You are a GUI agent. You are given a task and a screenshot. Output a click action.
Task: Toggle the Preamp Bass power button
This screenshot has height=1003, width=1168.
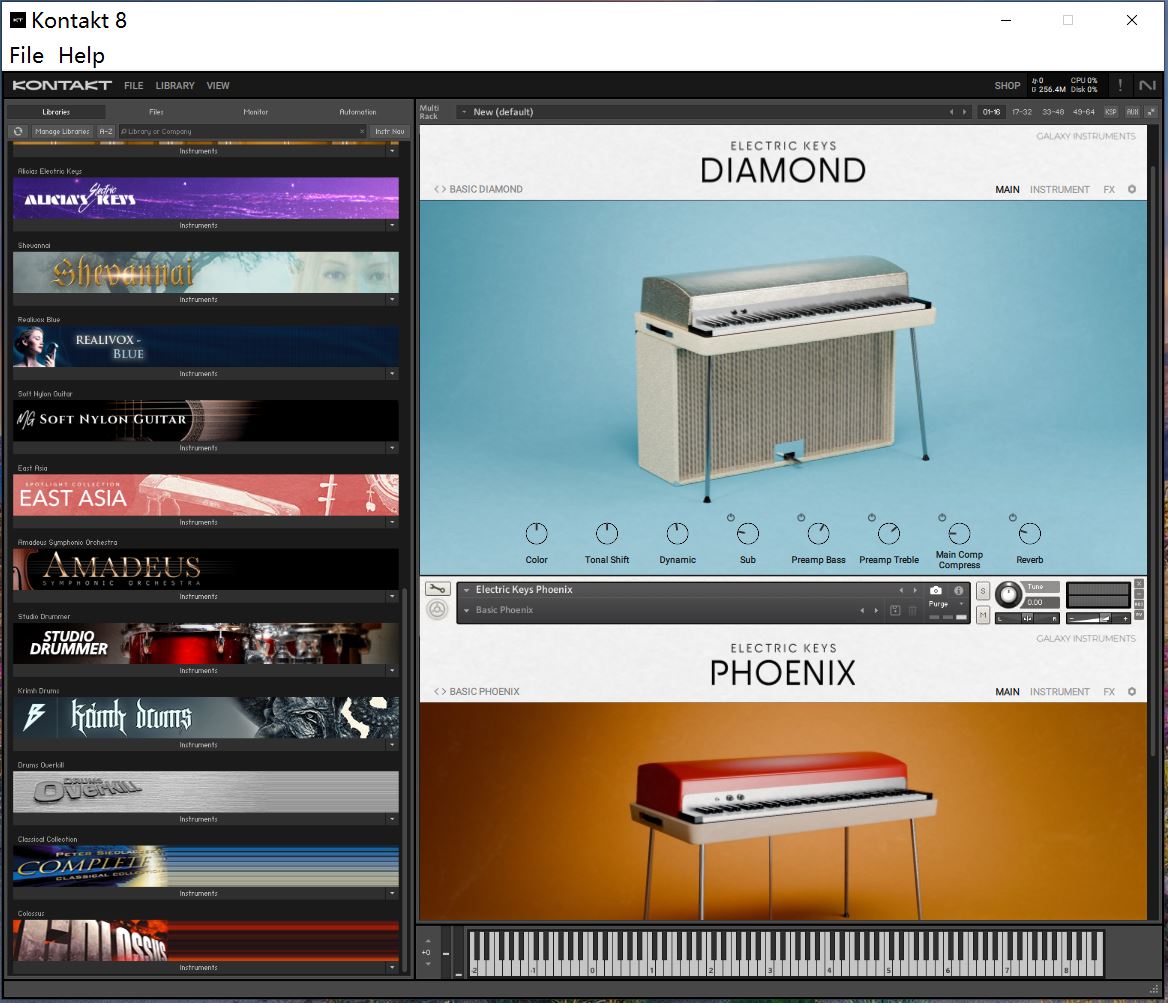point(801,517)
